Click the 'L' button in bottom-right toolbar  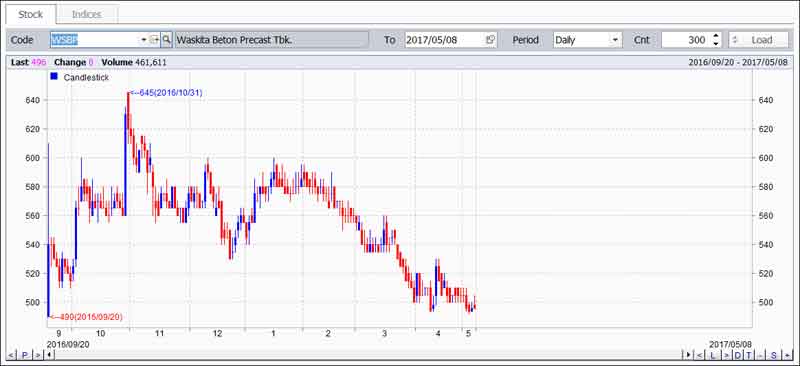pos(713,355)
